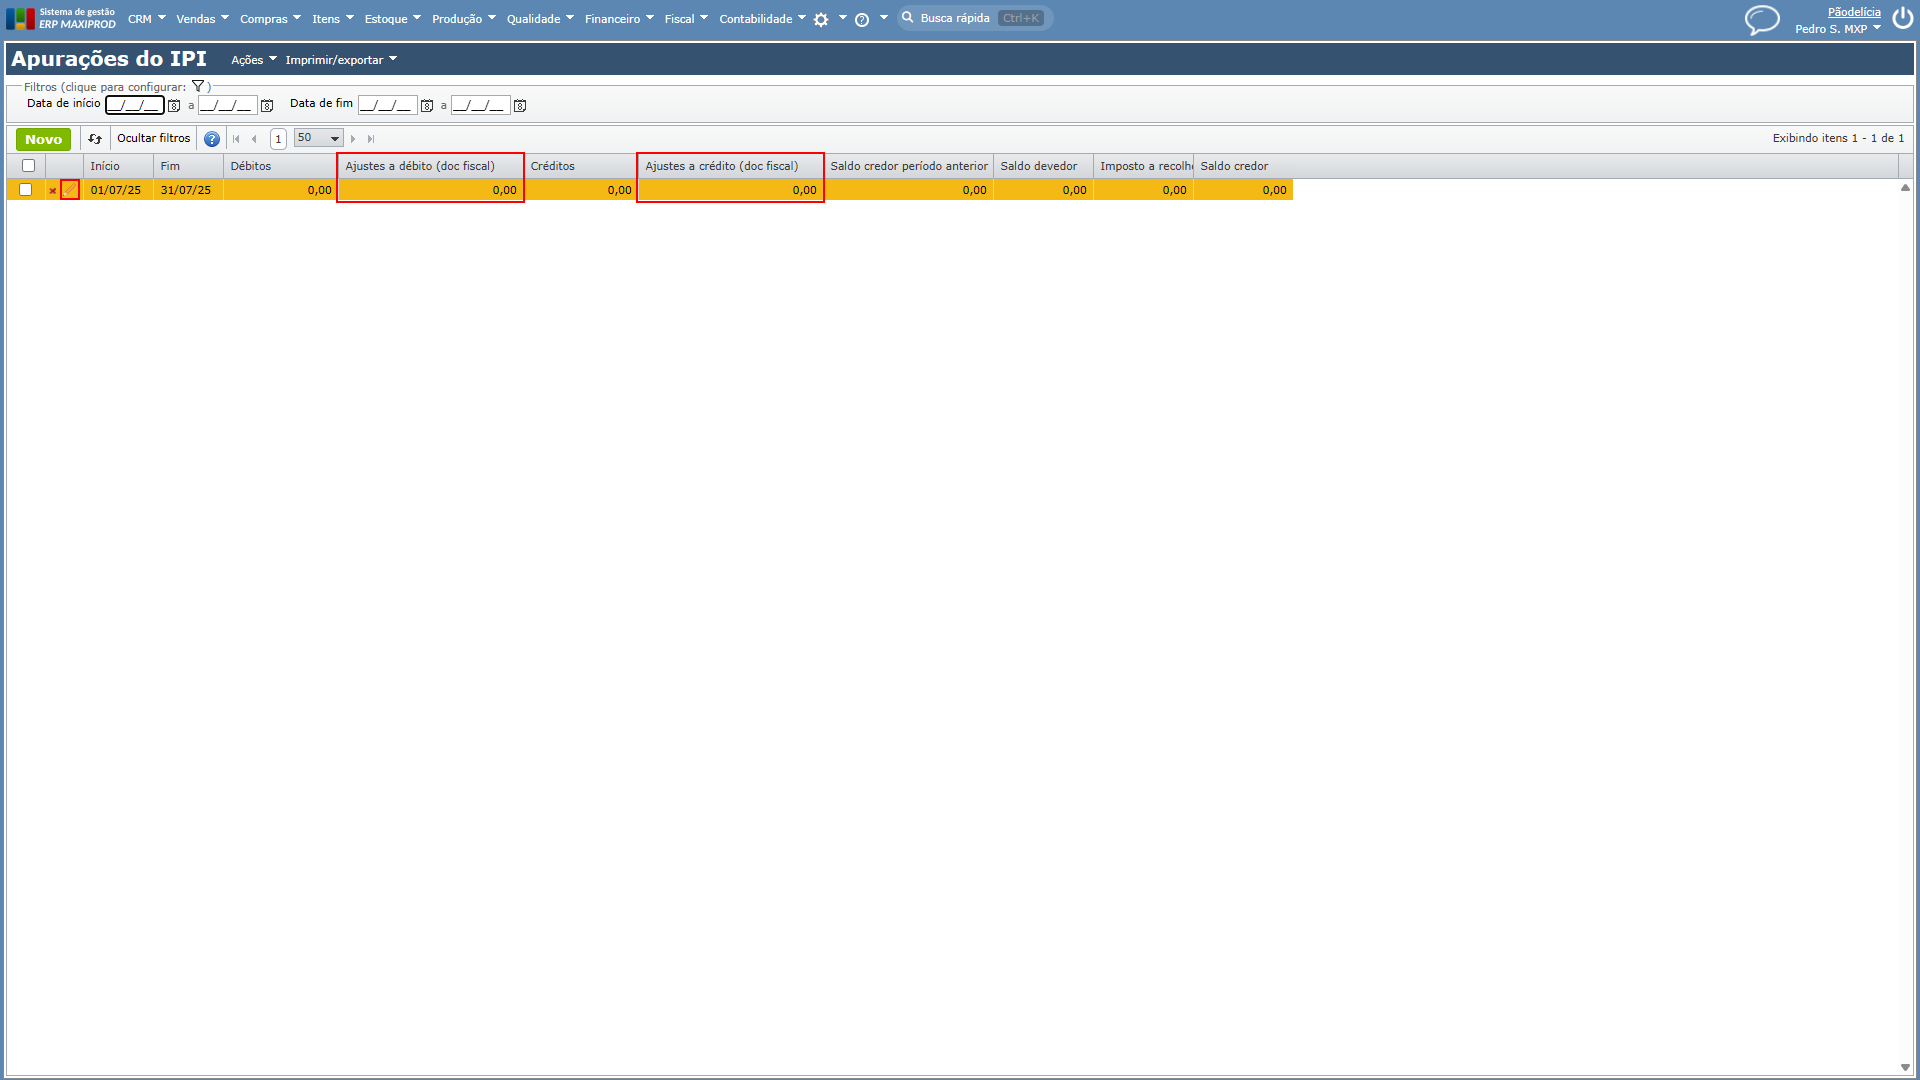Toggle the select-all header checkbox
Image resolution: width=1920 pixels, height=1080 pixels.
[x=28, y=166]
